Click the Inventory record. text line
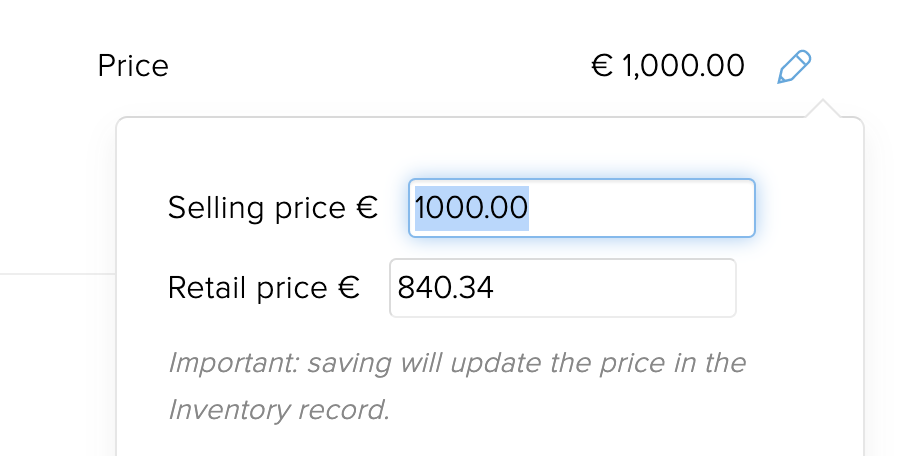 [x=279, y=410]
